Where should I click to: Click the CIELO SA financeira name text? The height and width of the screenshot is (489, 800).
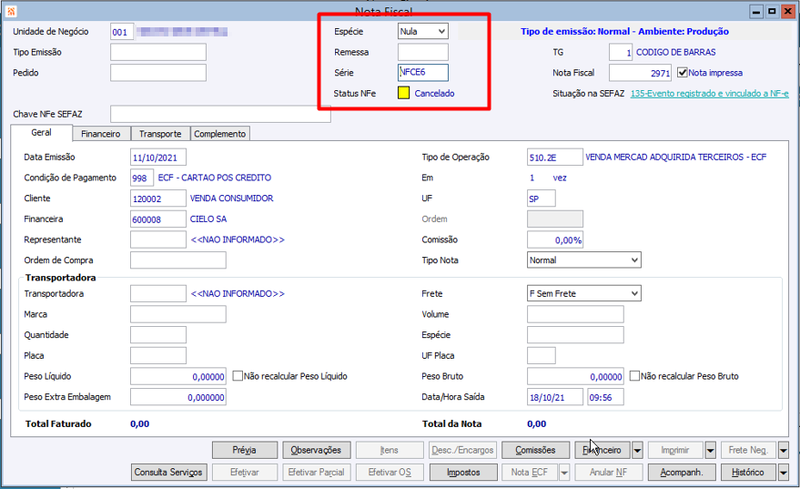pyautogui.click(x=208, y=219)
